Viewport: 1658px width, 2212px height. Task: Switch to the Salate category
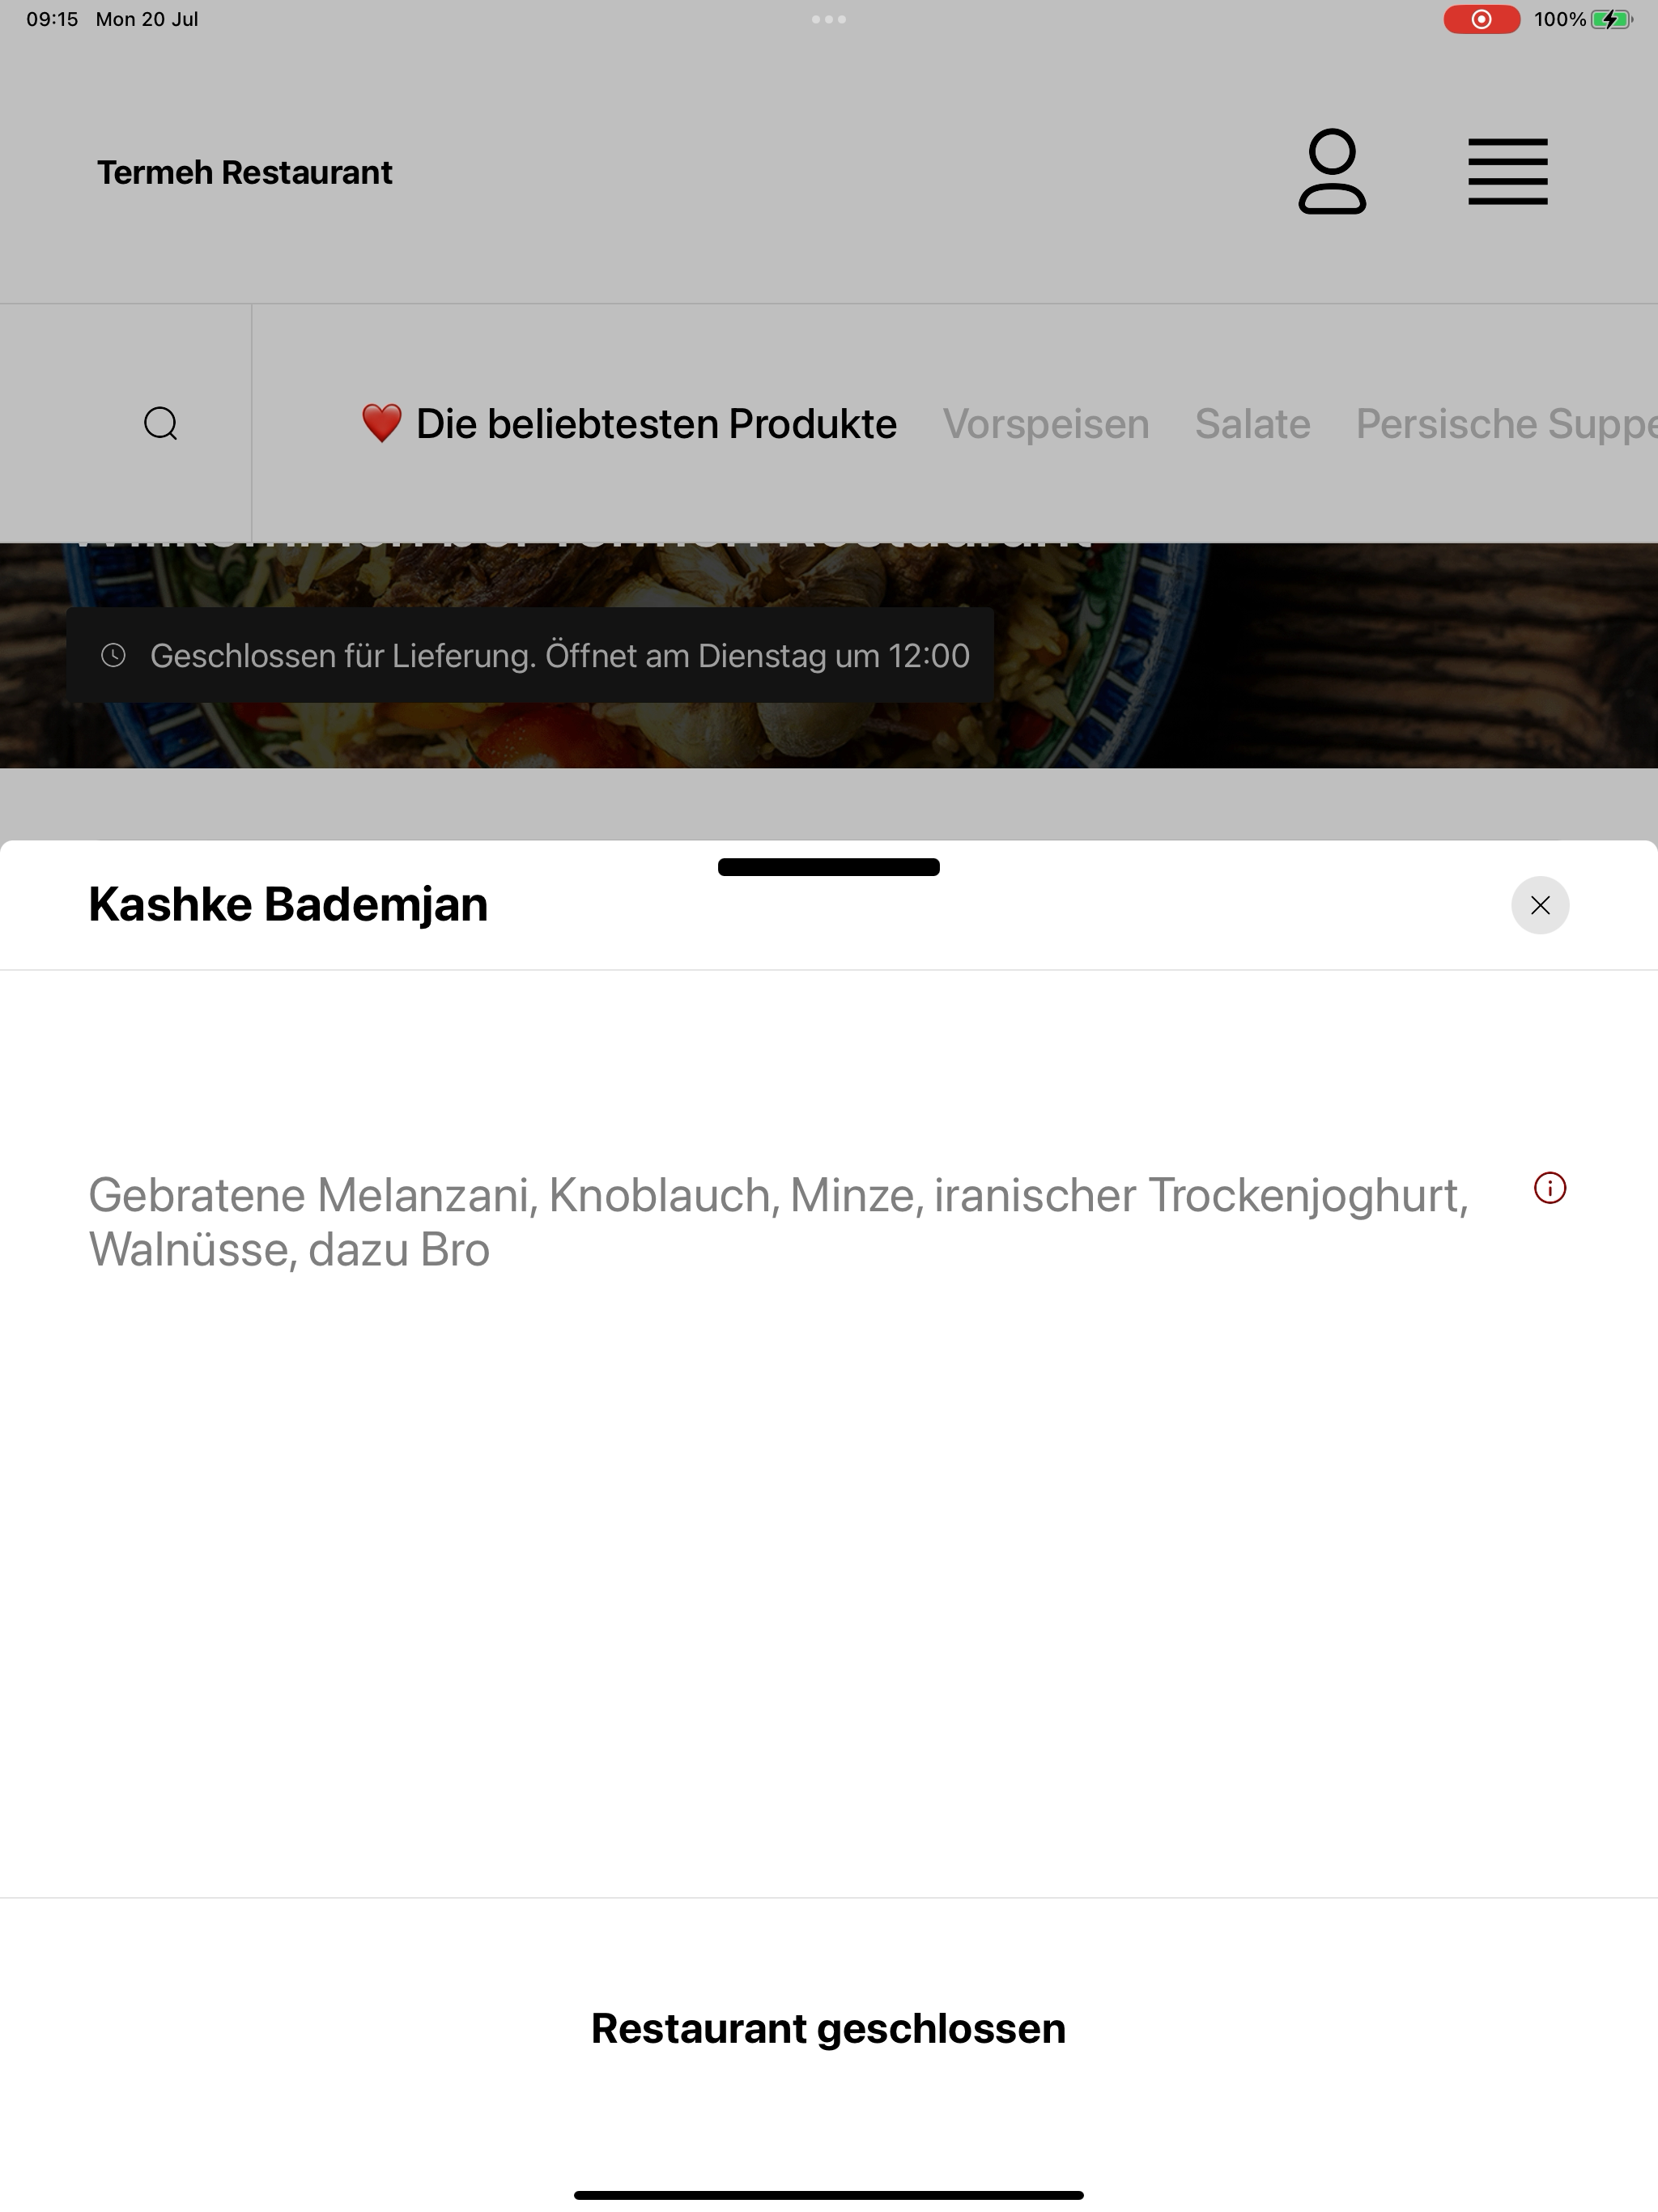tap(1252, 424)
